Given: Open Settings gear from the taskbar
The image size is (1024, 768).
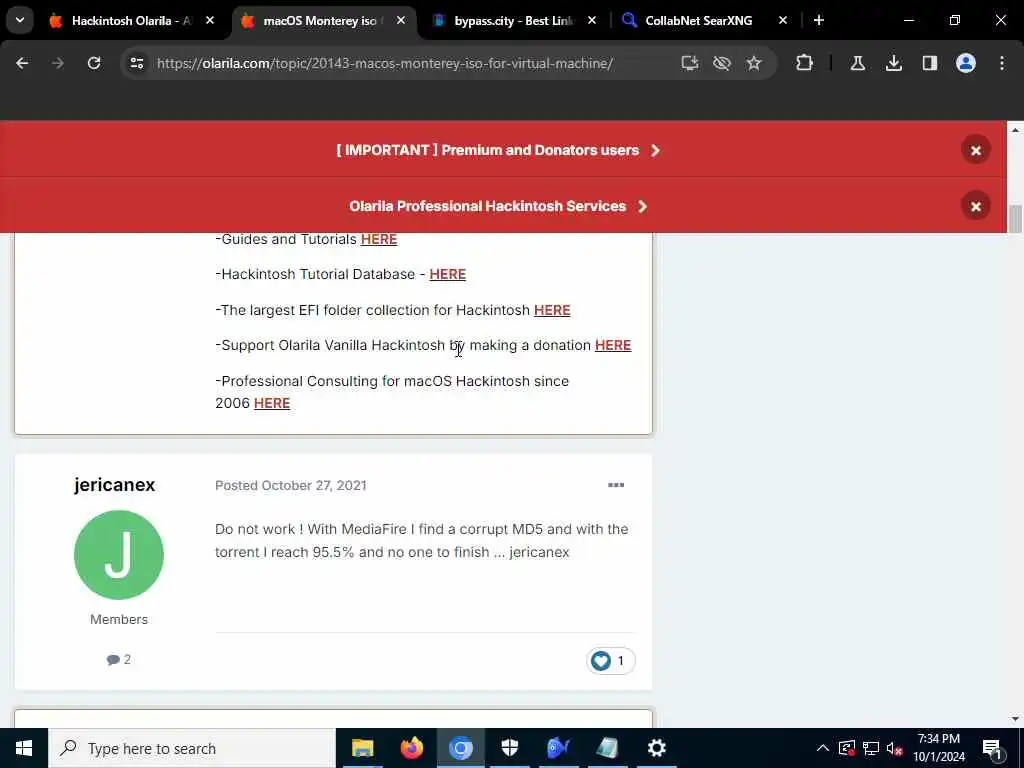Looking at the screenshot, I should [656, 748].
